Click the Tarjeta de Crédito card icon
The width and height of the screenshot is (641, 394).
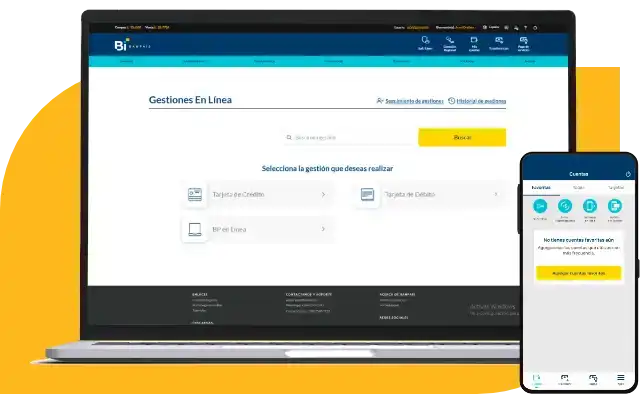(x=195, y=195)
